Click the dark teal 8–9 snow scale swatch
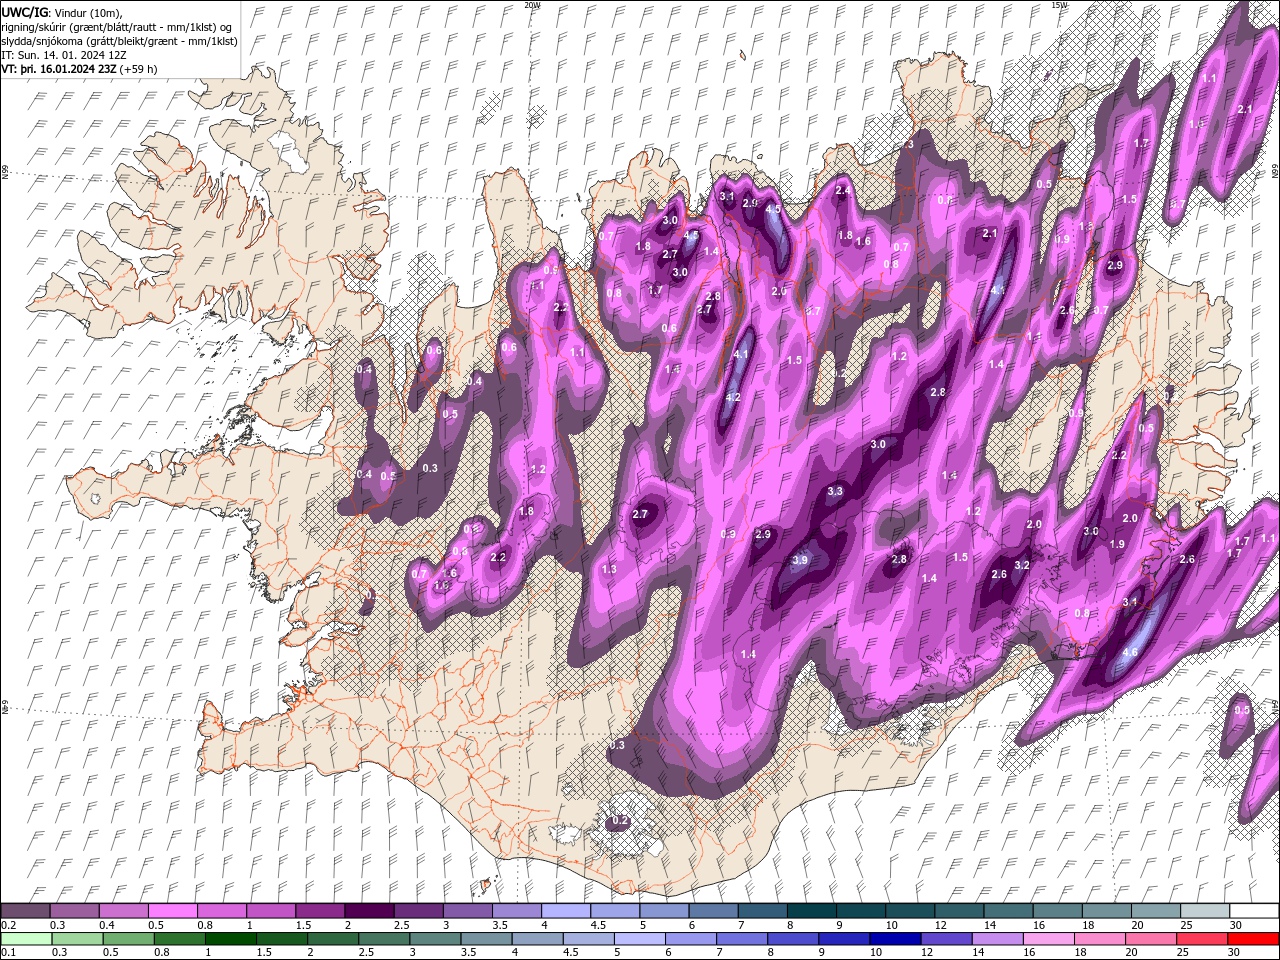The image size is (1280, 960). click(812, 911)
